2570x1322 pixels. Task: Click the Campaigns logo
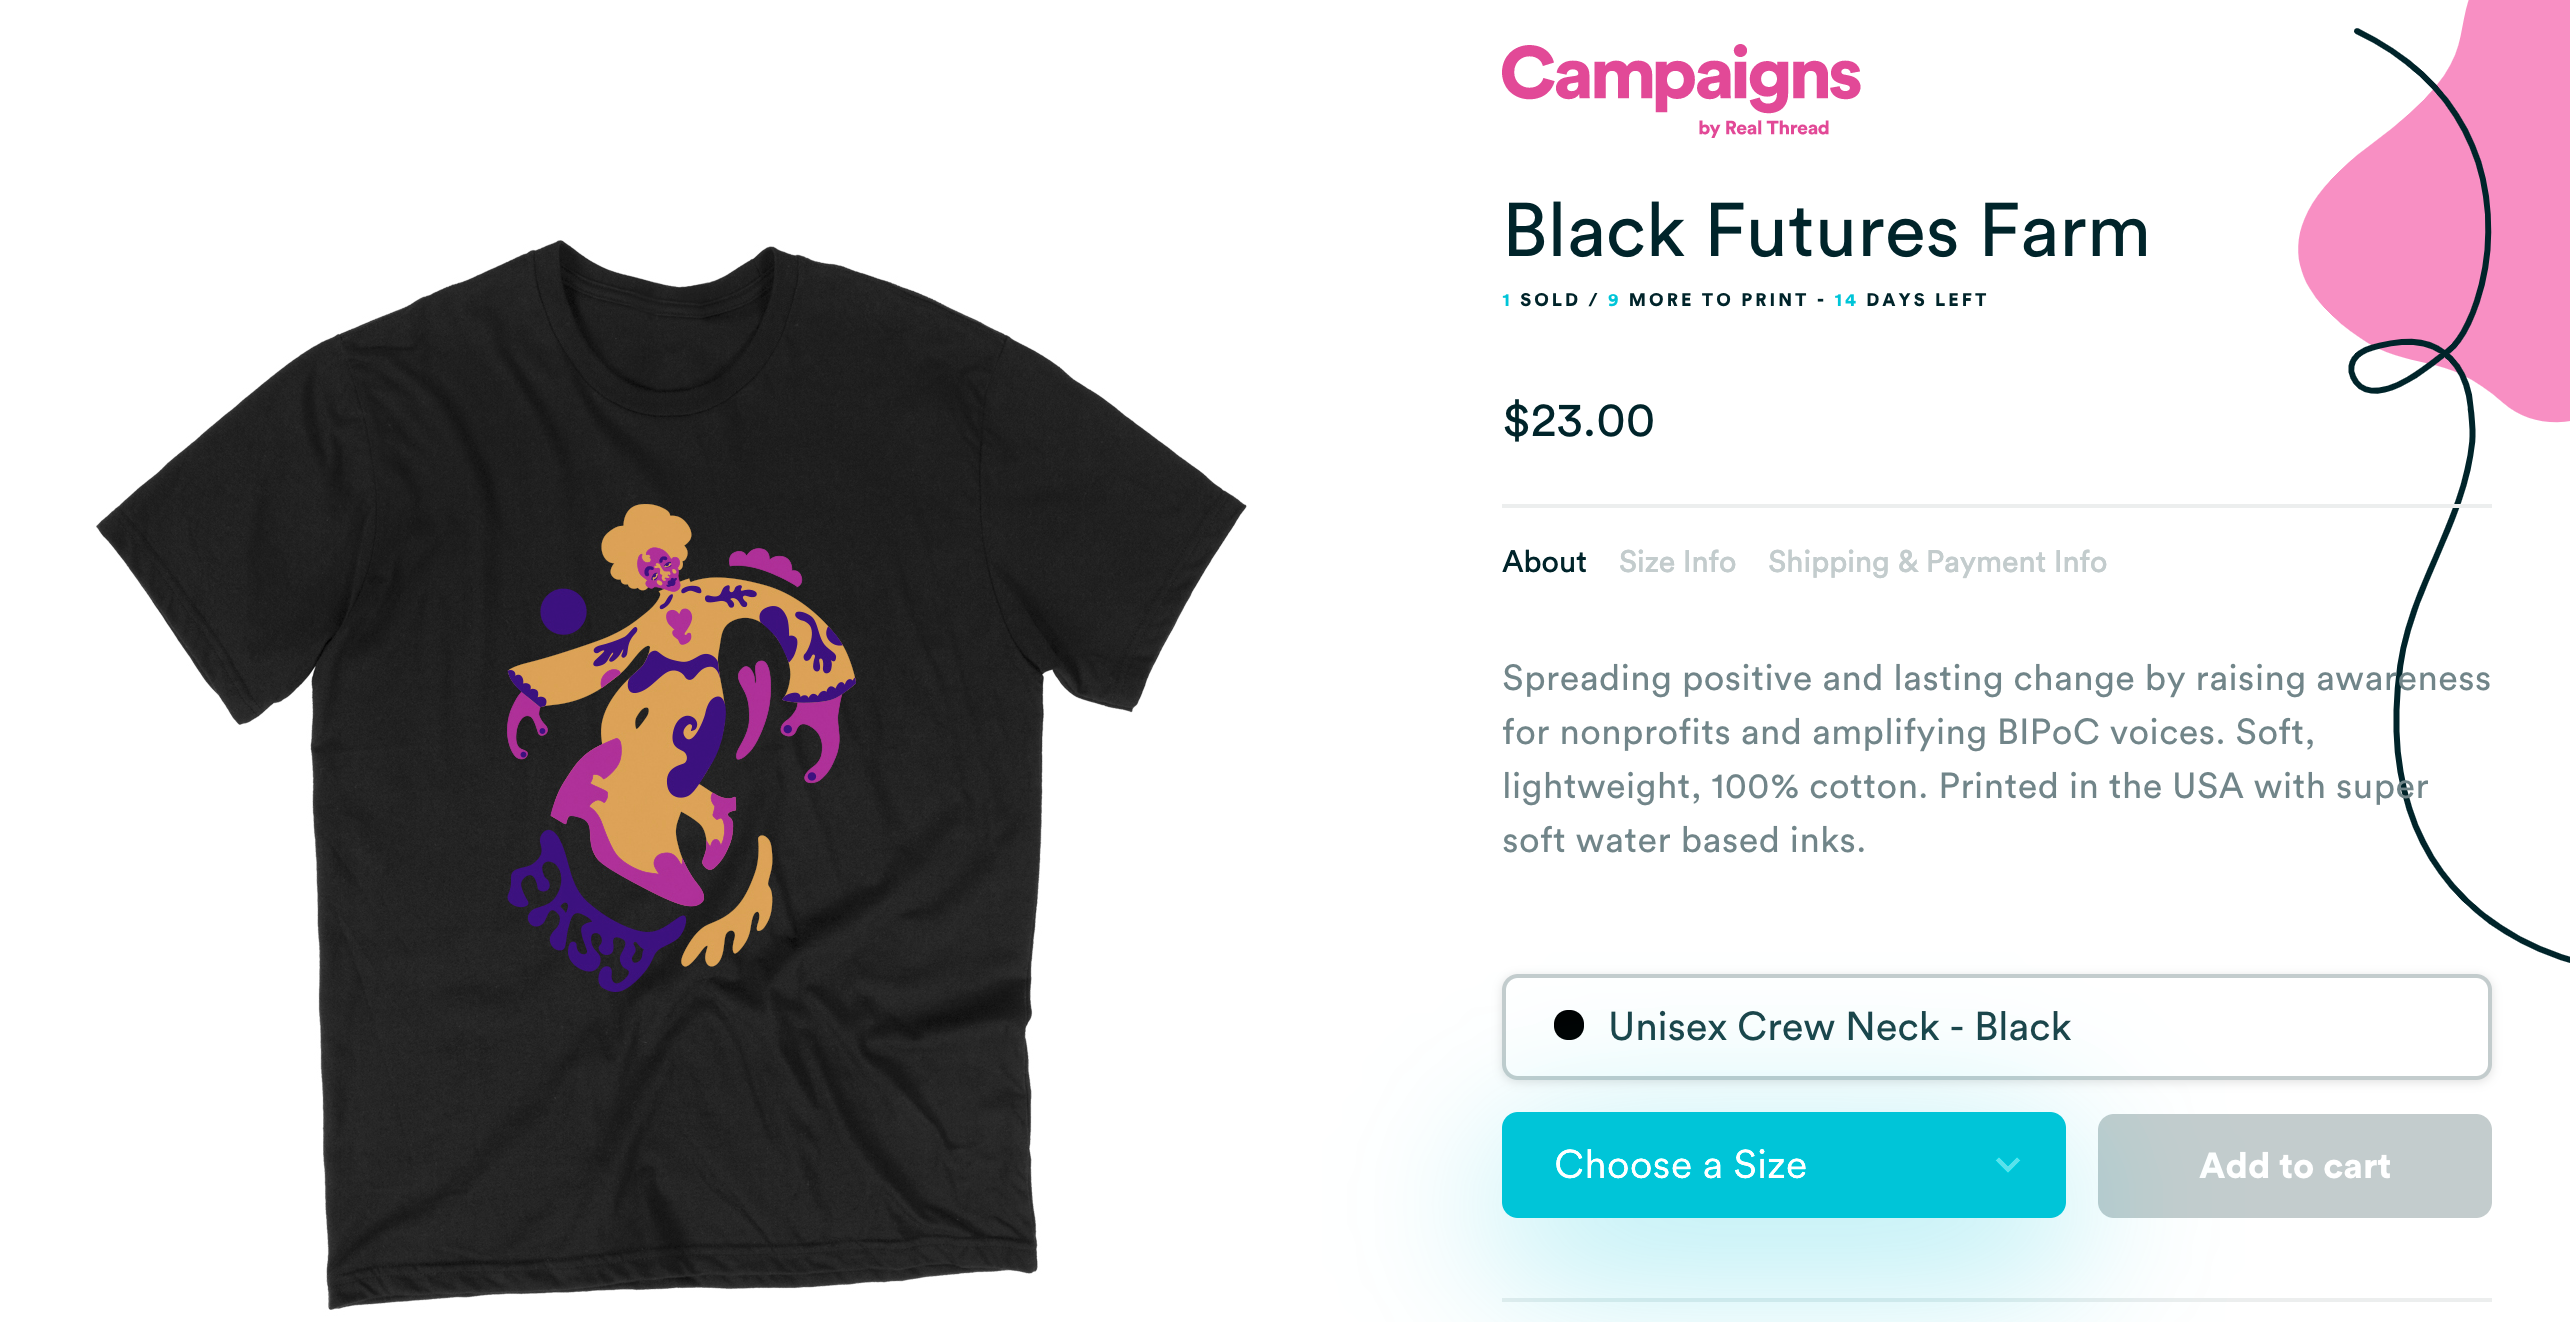pos(1680,76)
